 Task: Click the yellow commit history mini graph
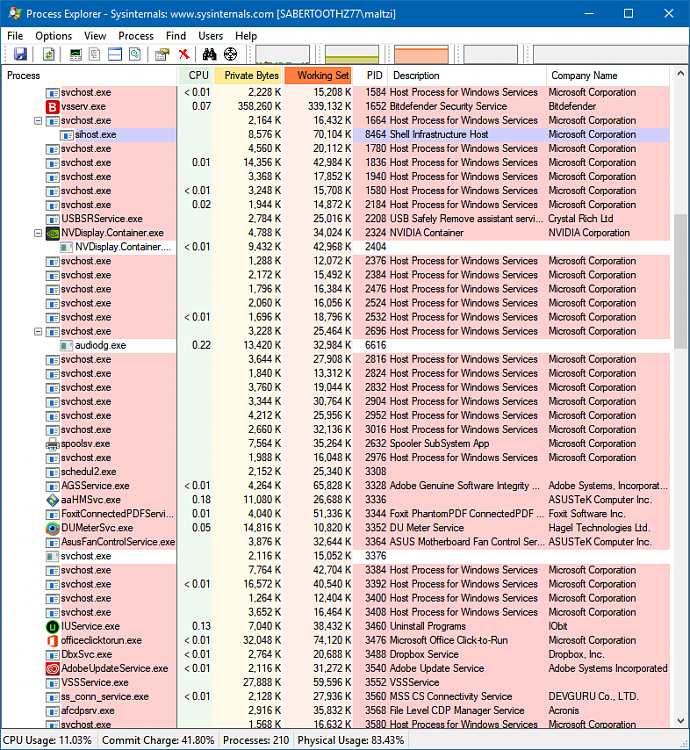(x=352, y=55)
